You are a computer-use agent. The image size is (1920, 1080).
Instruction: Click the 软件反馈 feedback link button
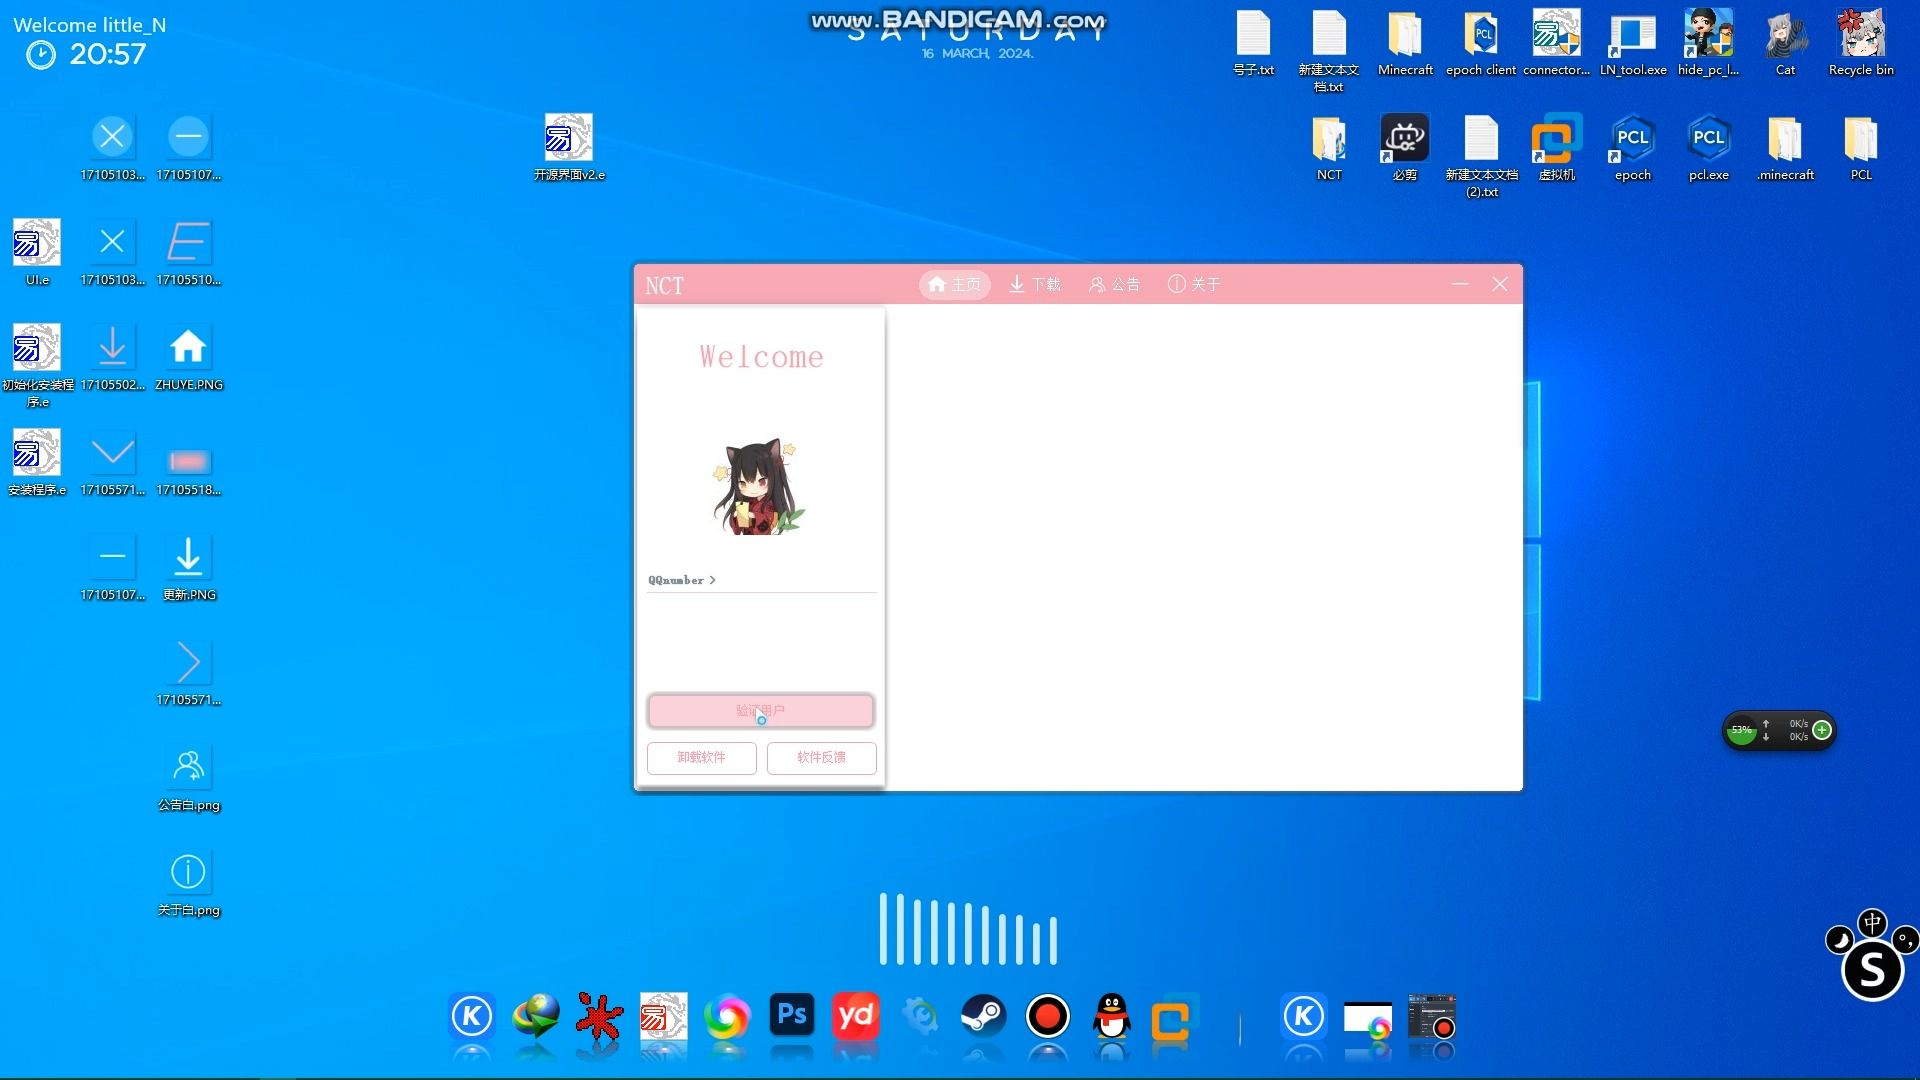(x=819, y=756)
